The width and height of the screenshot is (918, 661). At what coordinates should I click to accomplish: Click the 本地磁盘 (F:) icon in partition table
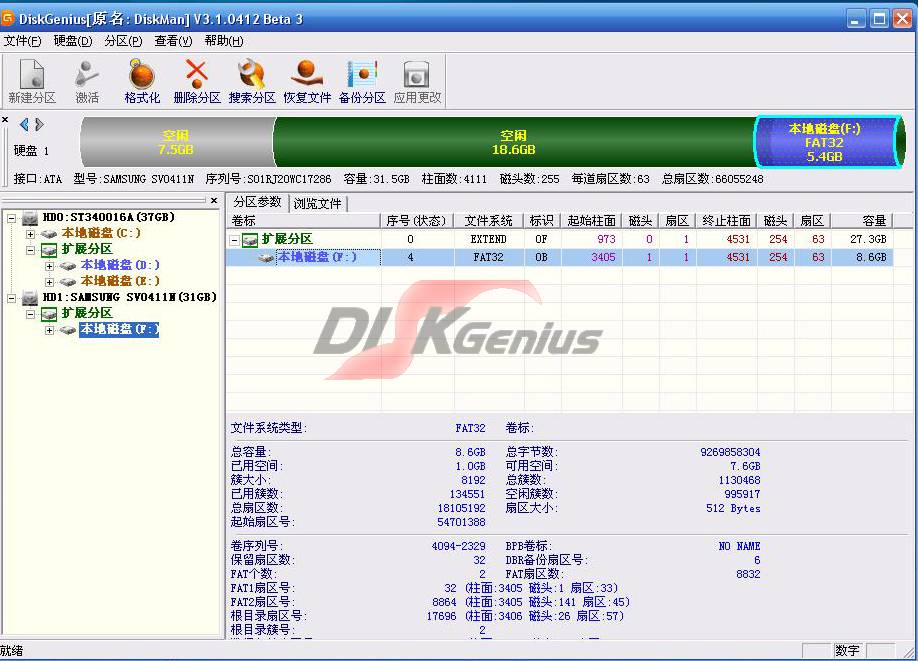[x=266, y=258]
